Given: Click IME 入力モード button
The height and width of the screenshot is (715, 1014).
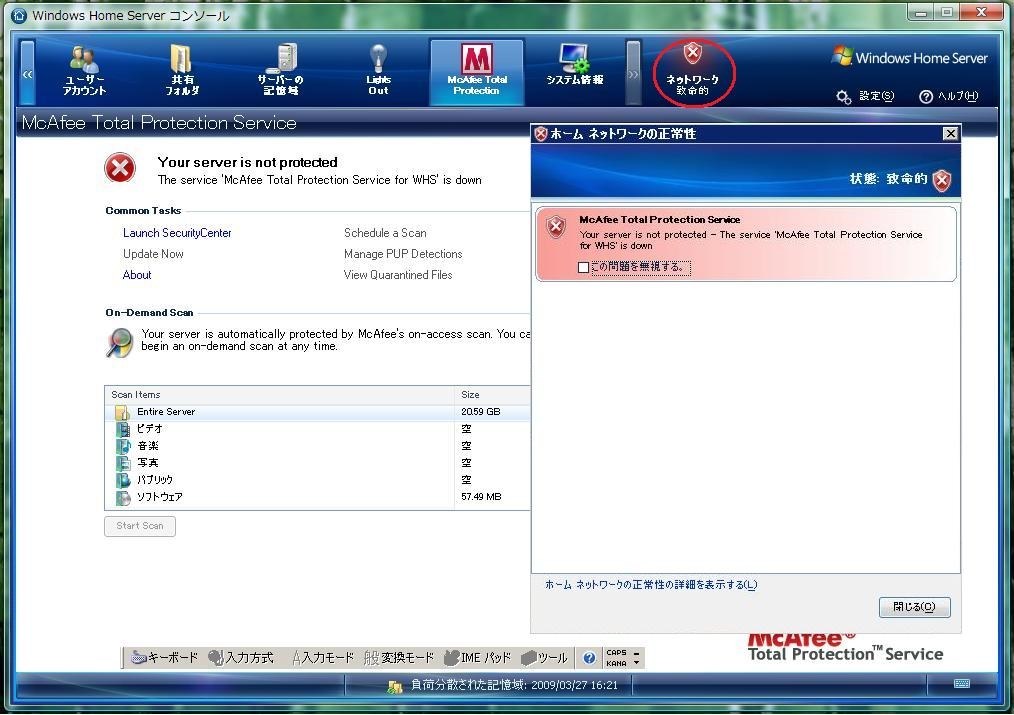Looking at the screenshot, I should point(322,658).
